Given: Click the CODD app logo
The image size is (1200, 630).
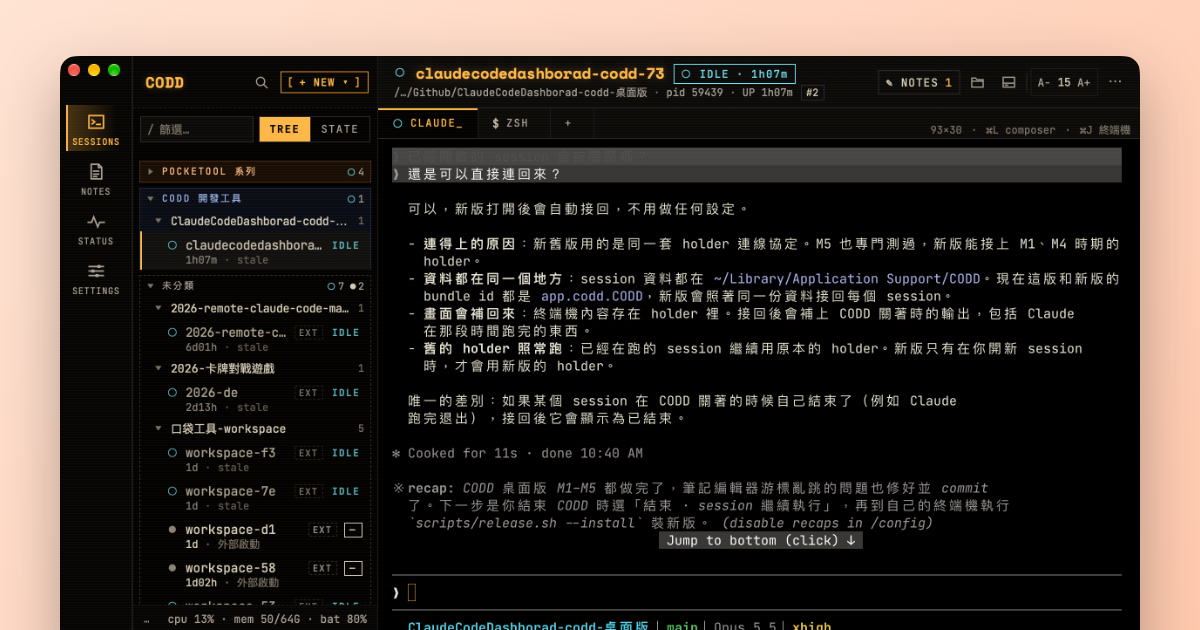Looking at the screenshot, I should [x=164, y=83].
